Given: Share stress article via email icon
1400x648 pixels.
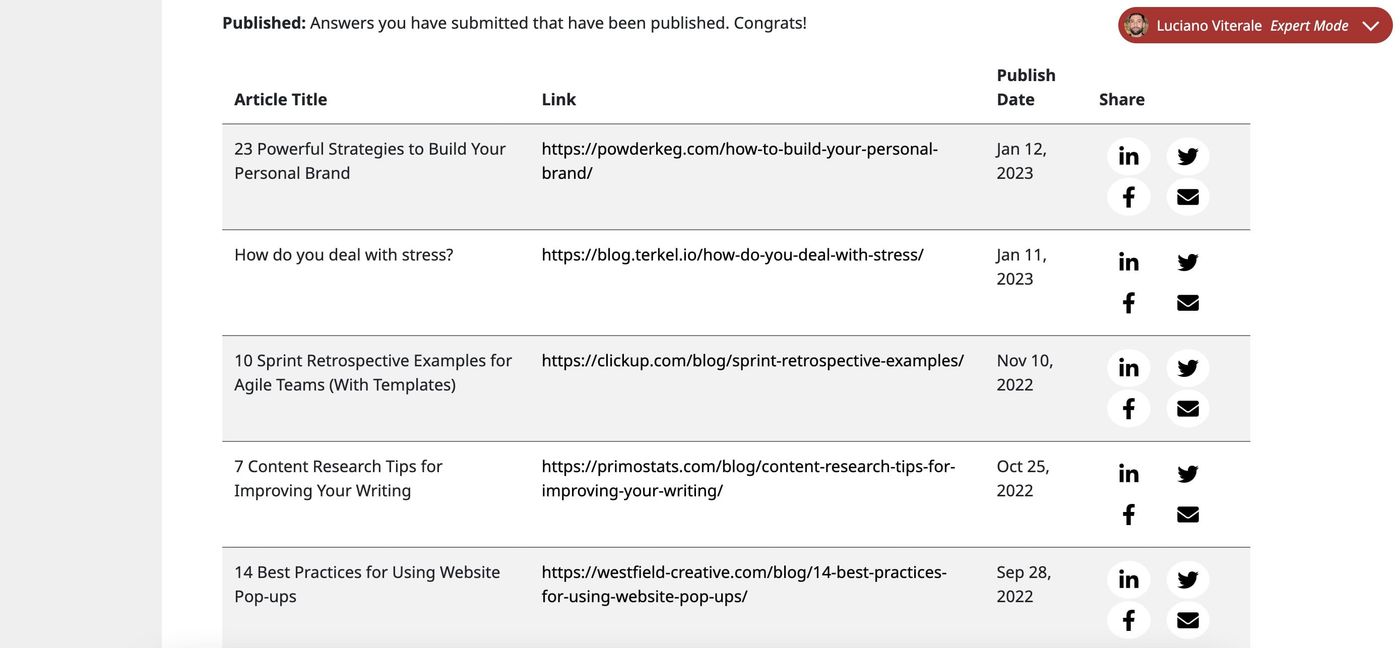Looking at the screenshot, I should [1188, 303].
